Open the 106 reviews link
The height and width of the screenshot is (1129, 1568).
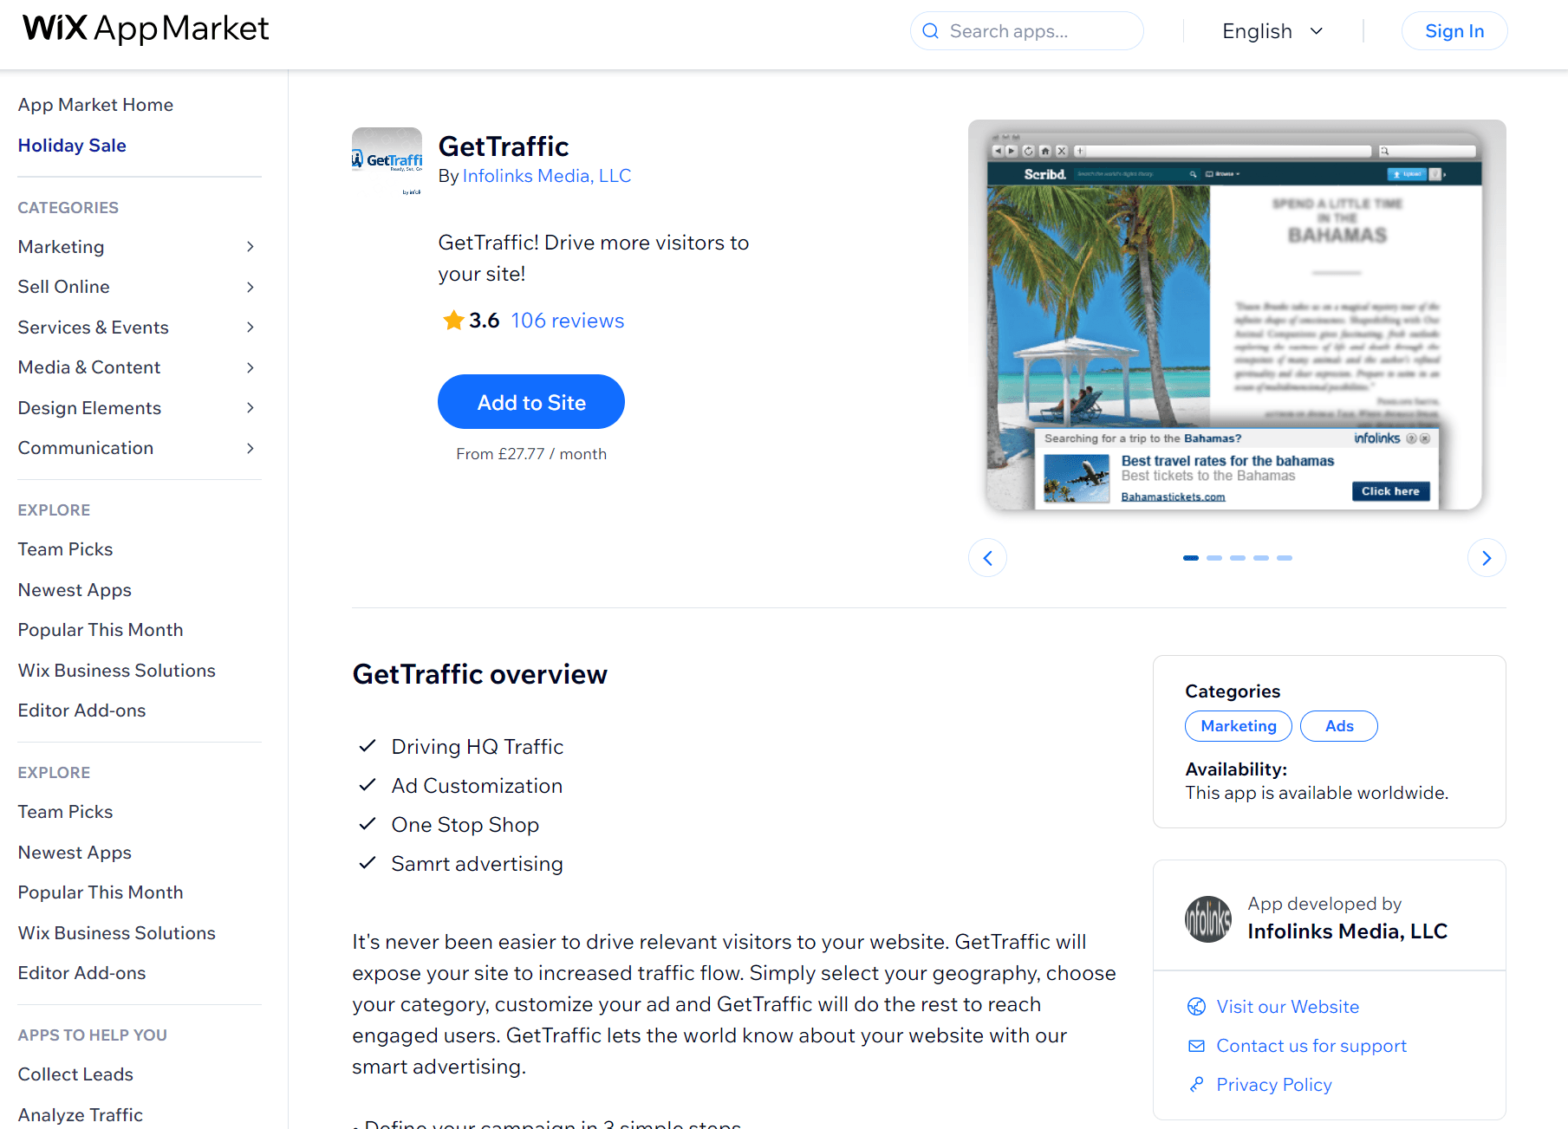click(567, 320)
